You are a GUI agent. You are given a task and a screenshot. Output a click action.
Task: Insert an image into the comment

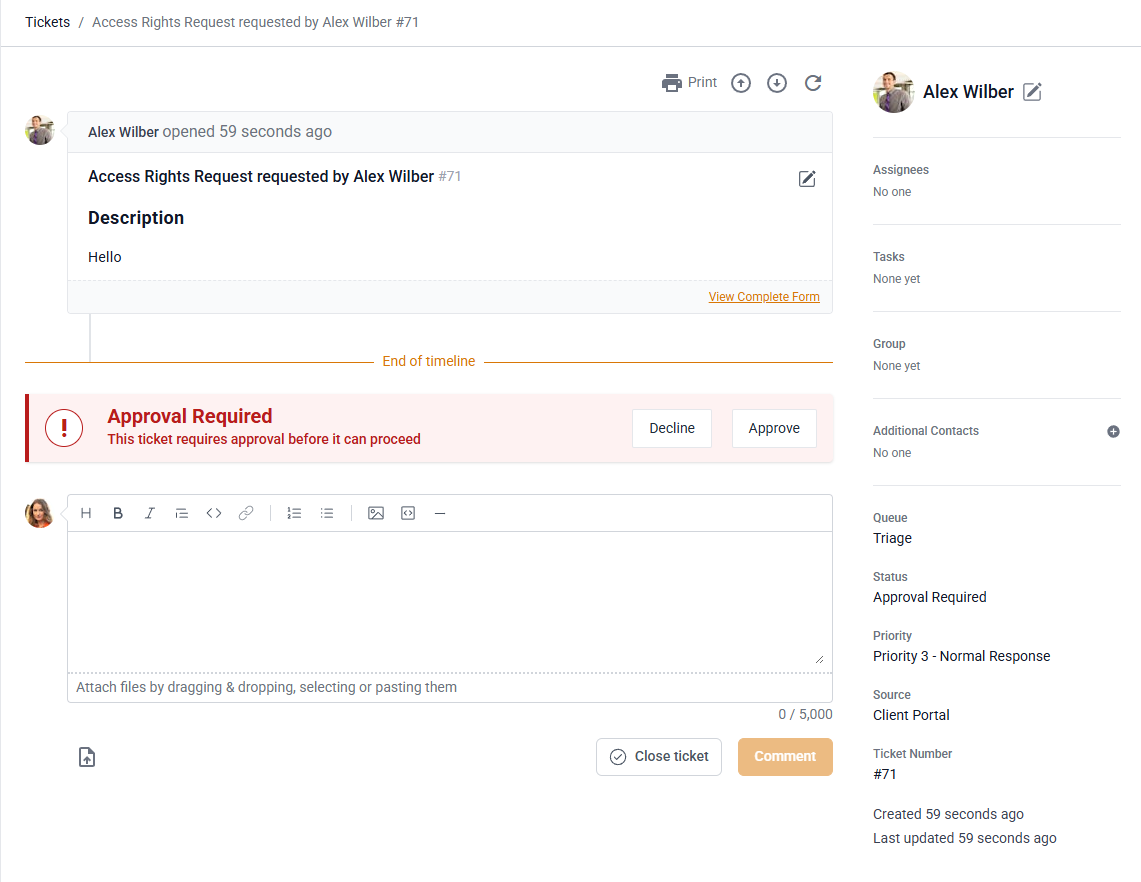point(376,513)
